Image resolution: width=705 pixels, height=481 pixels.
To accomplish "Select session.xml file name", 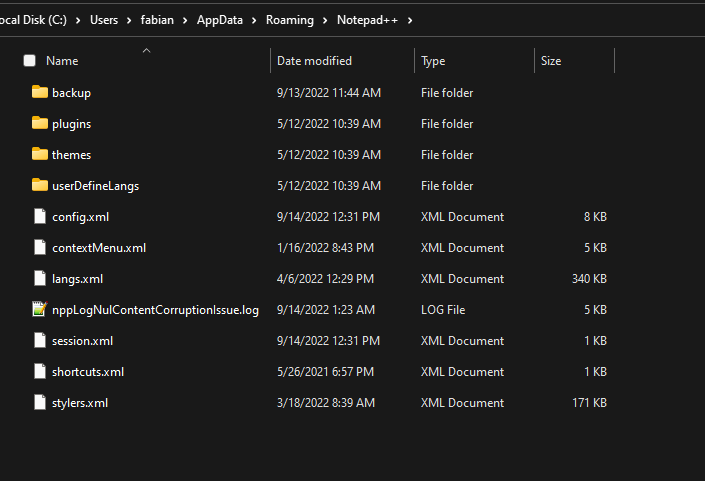I will tap(82, 341).
